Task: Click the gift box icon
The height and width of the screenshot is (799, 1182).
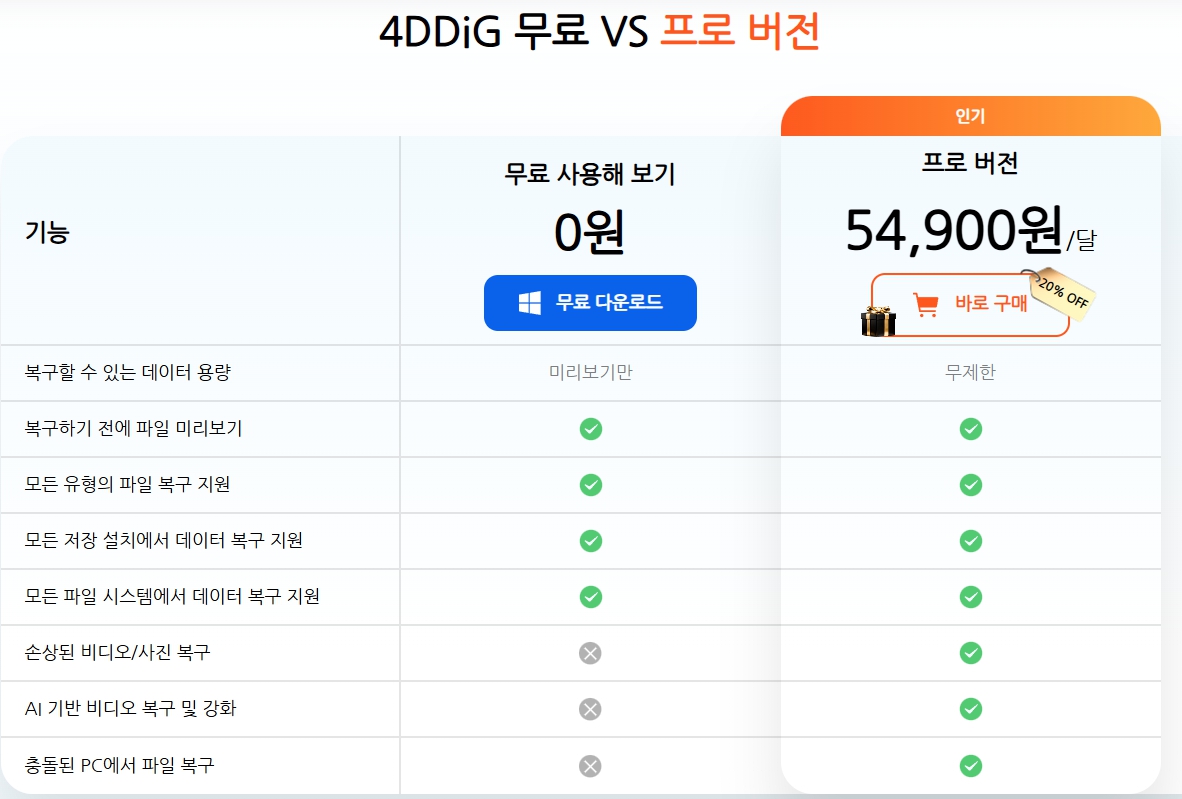Action: click(878, 322)
